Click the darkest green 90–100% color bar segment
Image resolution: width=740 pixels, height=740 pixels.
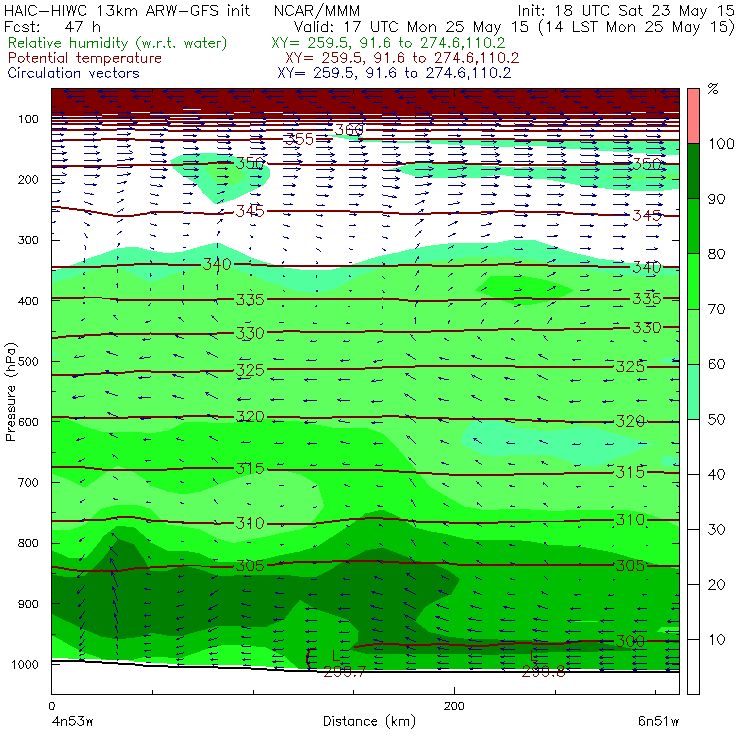point(693,171)
